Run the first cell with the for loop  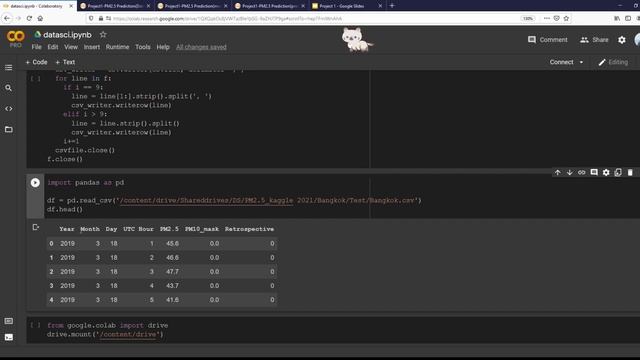pyautogui.click(x=36, y=78)
